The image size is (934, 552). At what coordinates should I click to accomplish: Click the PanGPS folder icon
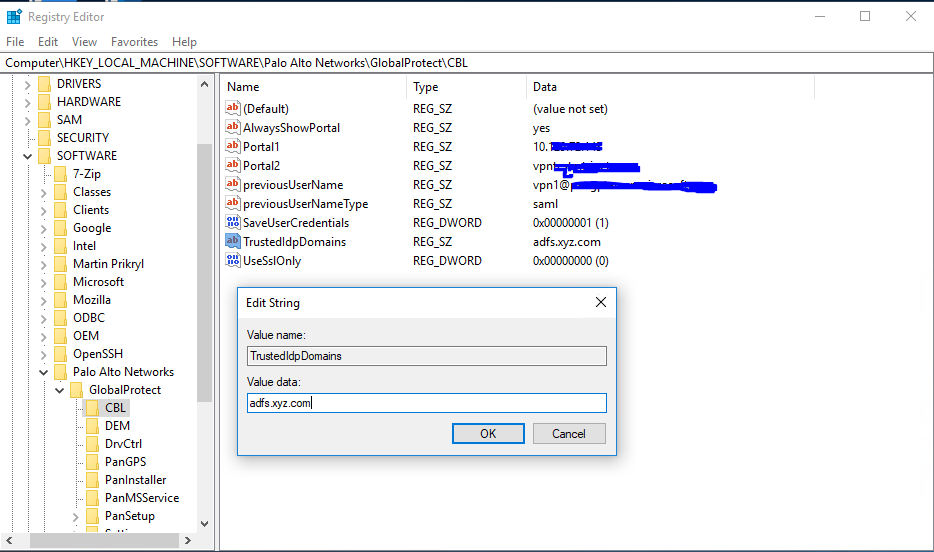click(92, 462)
